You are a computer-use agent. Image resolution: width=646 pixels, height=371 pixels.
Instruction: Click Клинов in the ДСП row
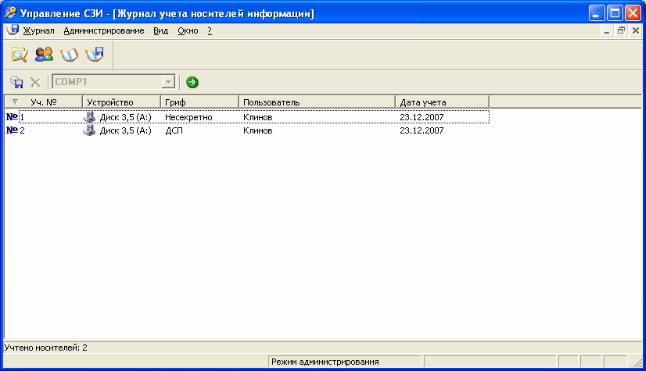(x=257, y=131)
